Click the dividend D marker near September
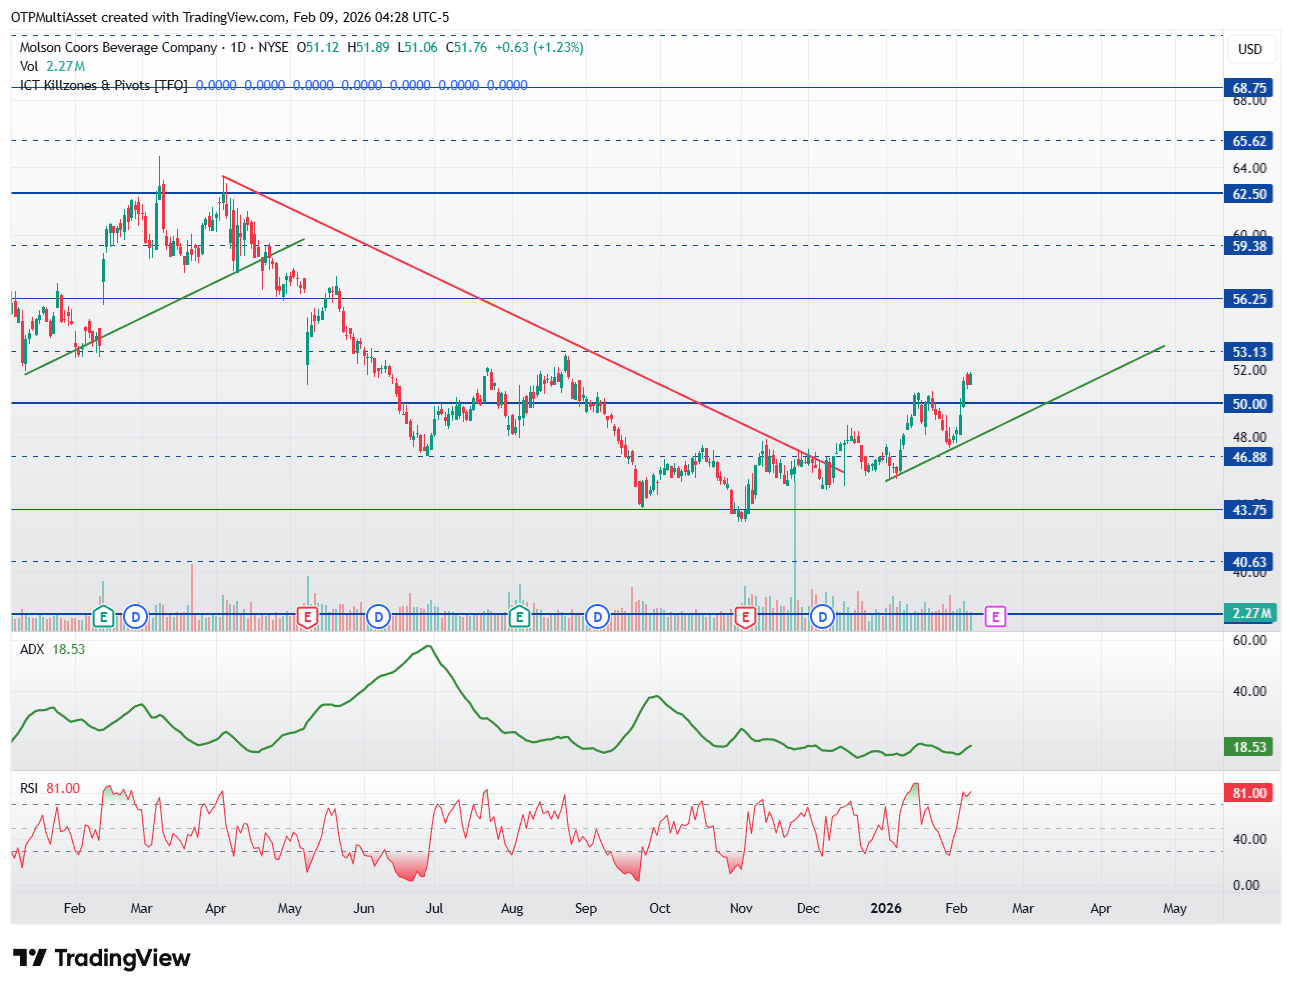This screenshot has width=1292, height=992. 597,617
